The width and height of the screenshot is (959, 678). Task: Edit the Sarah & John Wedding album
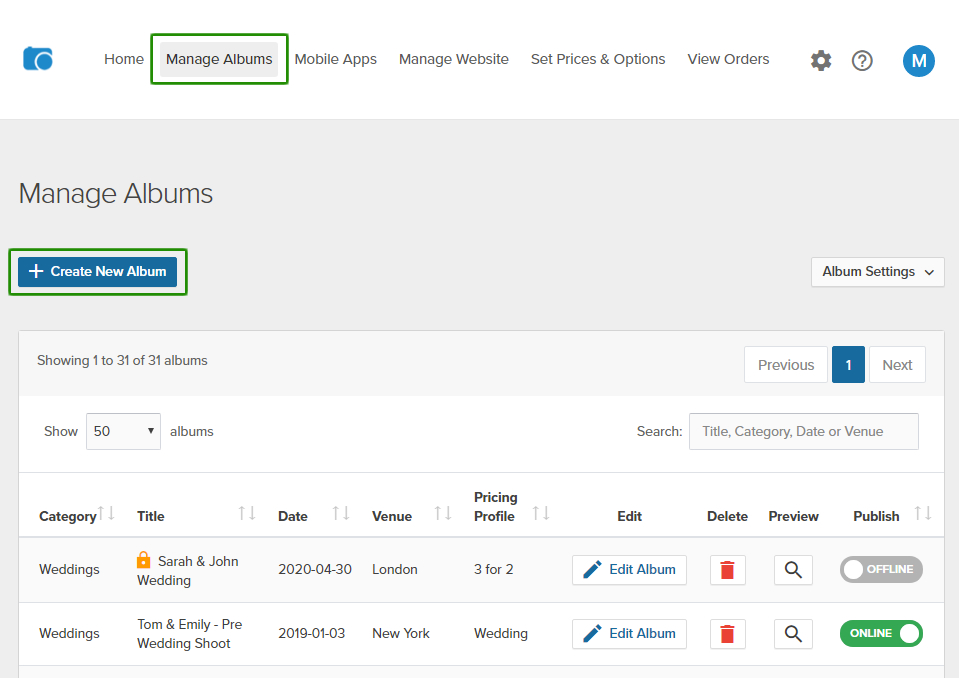click(x=629, y=570)
